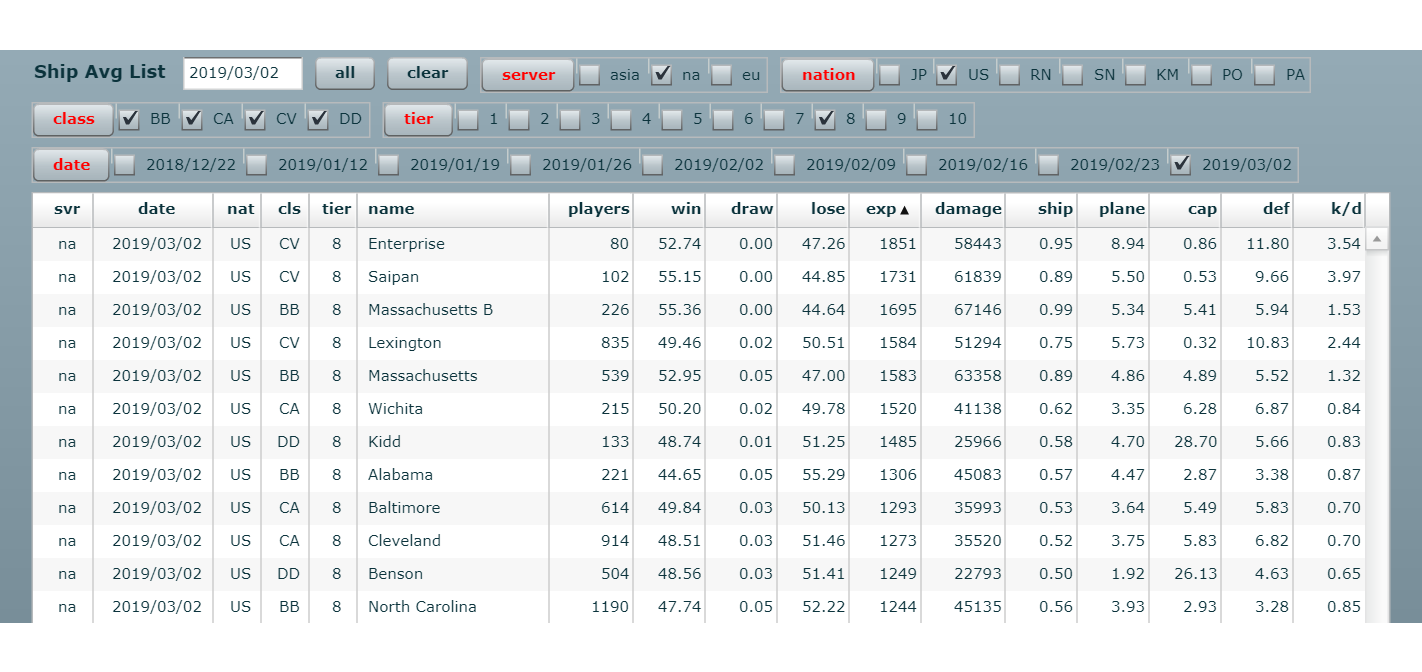Screen dimensions: 1422x672
Task: Select the tier 10 checkbox
Action: pyautogui.click(x=927, y=120)
